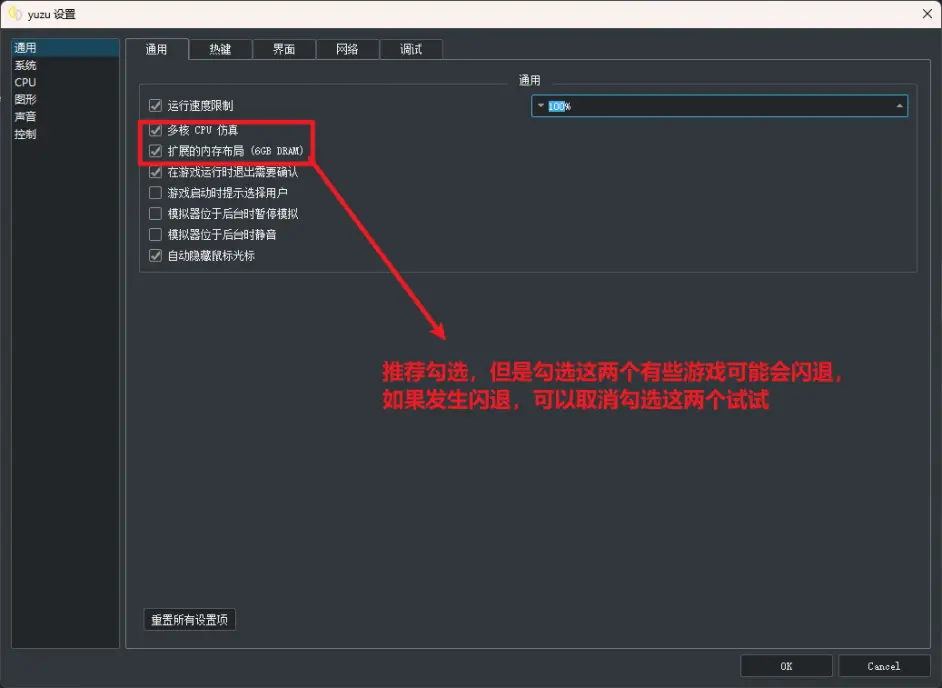This screenshot has width=942, height=688.
Task: Open 声音 settings in sidebar
Action: (x=65, y=117)
